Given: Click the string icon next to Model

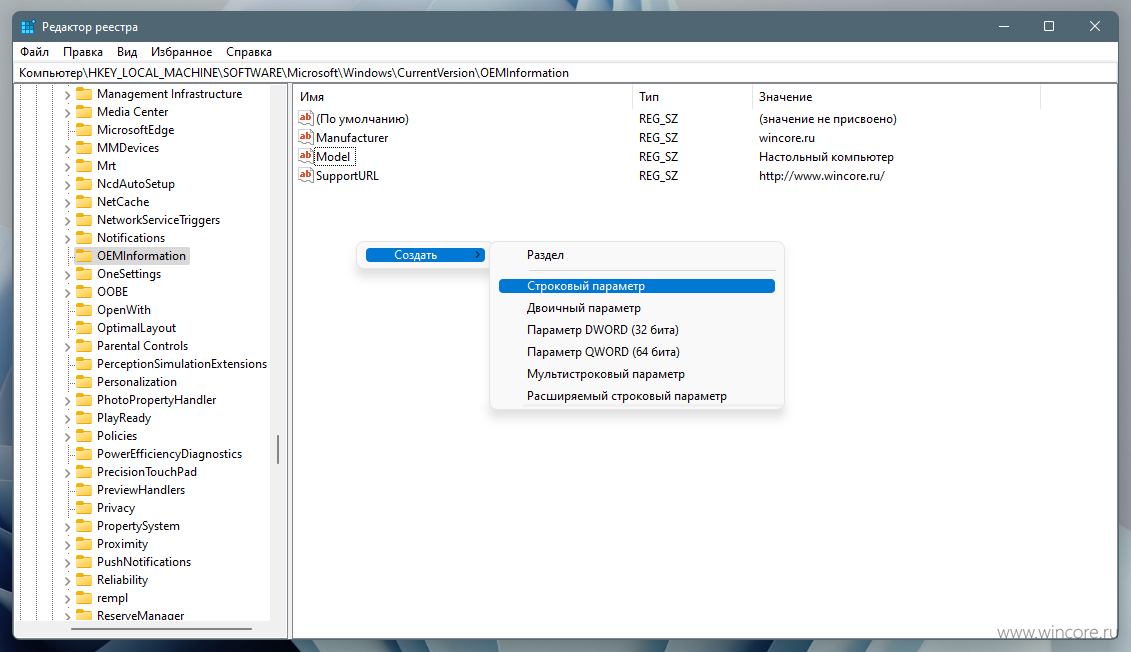Looking at the screenshot, I should 306,156.
